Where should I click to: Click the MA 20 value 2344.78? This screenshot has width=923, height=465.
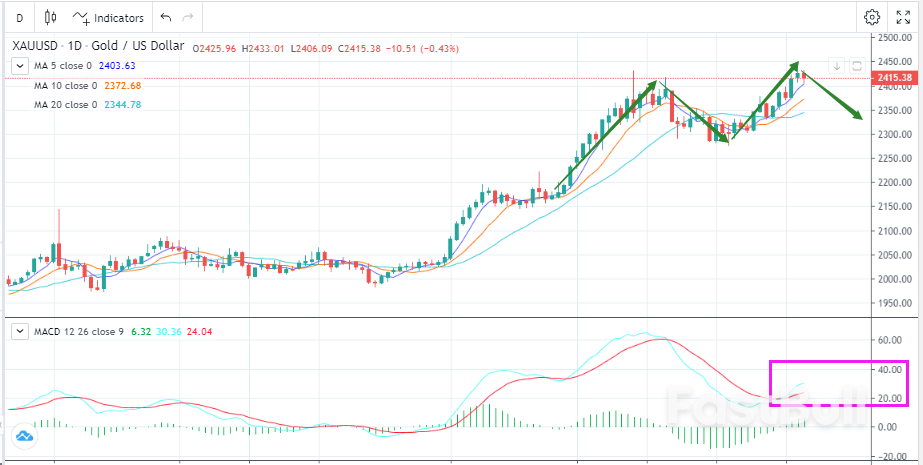122,105
